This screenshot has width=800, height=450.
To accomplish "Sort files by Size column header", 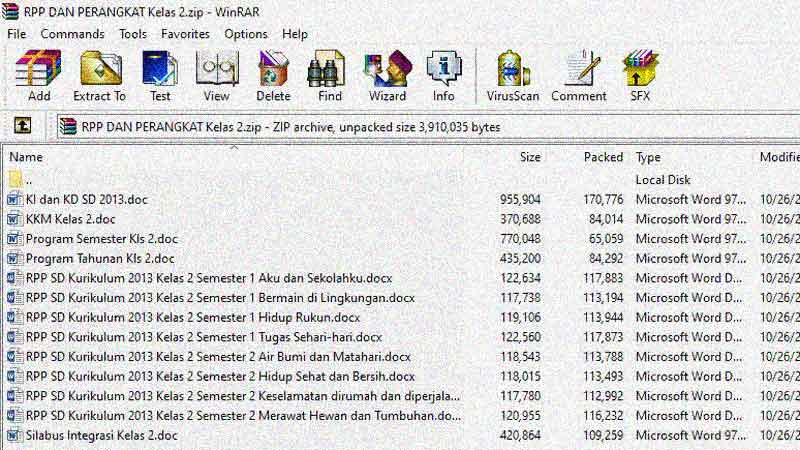I will click(x=530, y=157).
